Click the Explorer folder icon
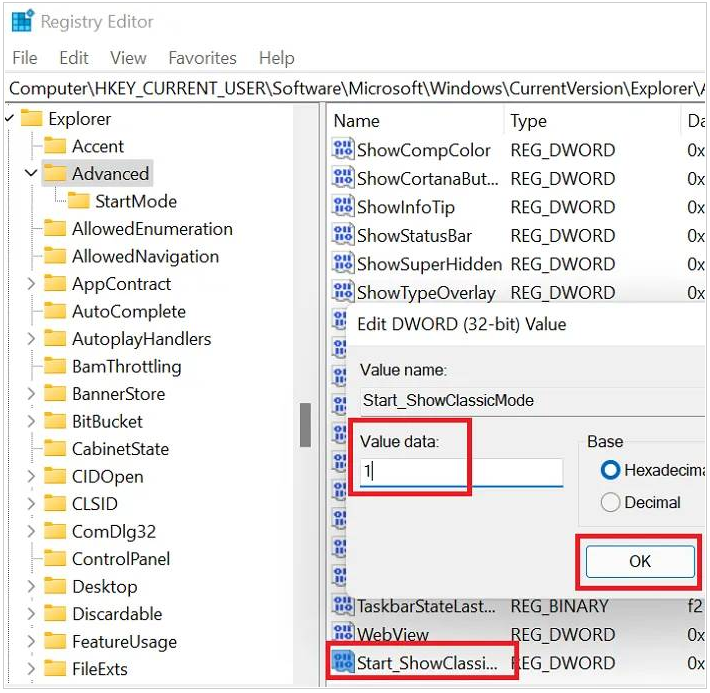 (x=32, y=119)
